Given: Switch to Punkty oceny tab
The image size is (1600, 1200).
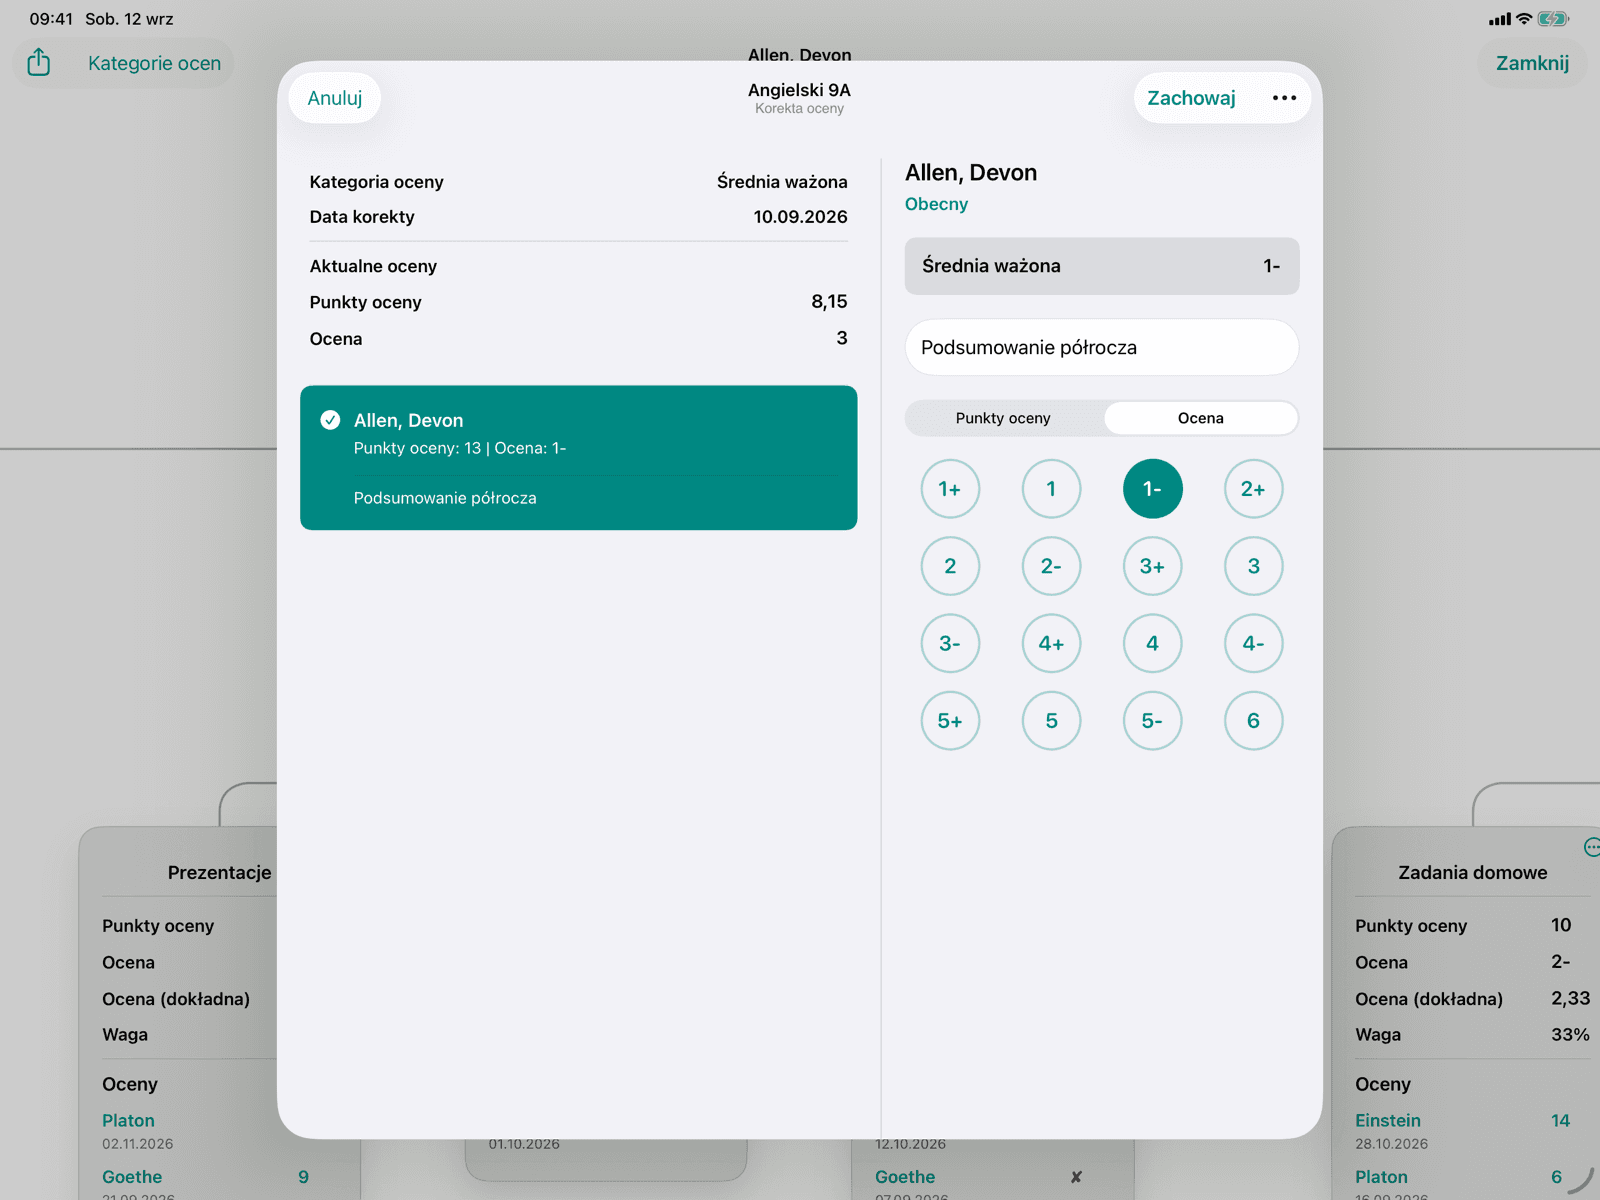Looking at the screenshot, I should pos(1003,418).
